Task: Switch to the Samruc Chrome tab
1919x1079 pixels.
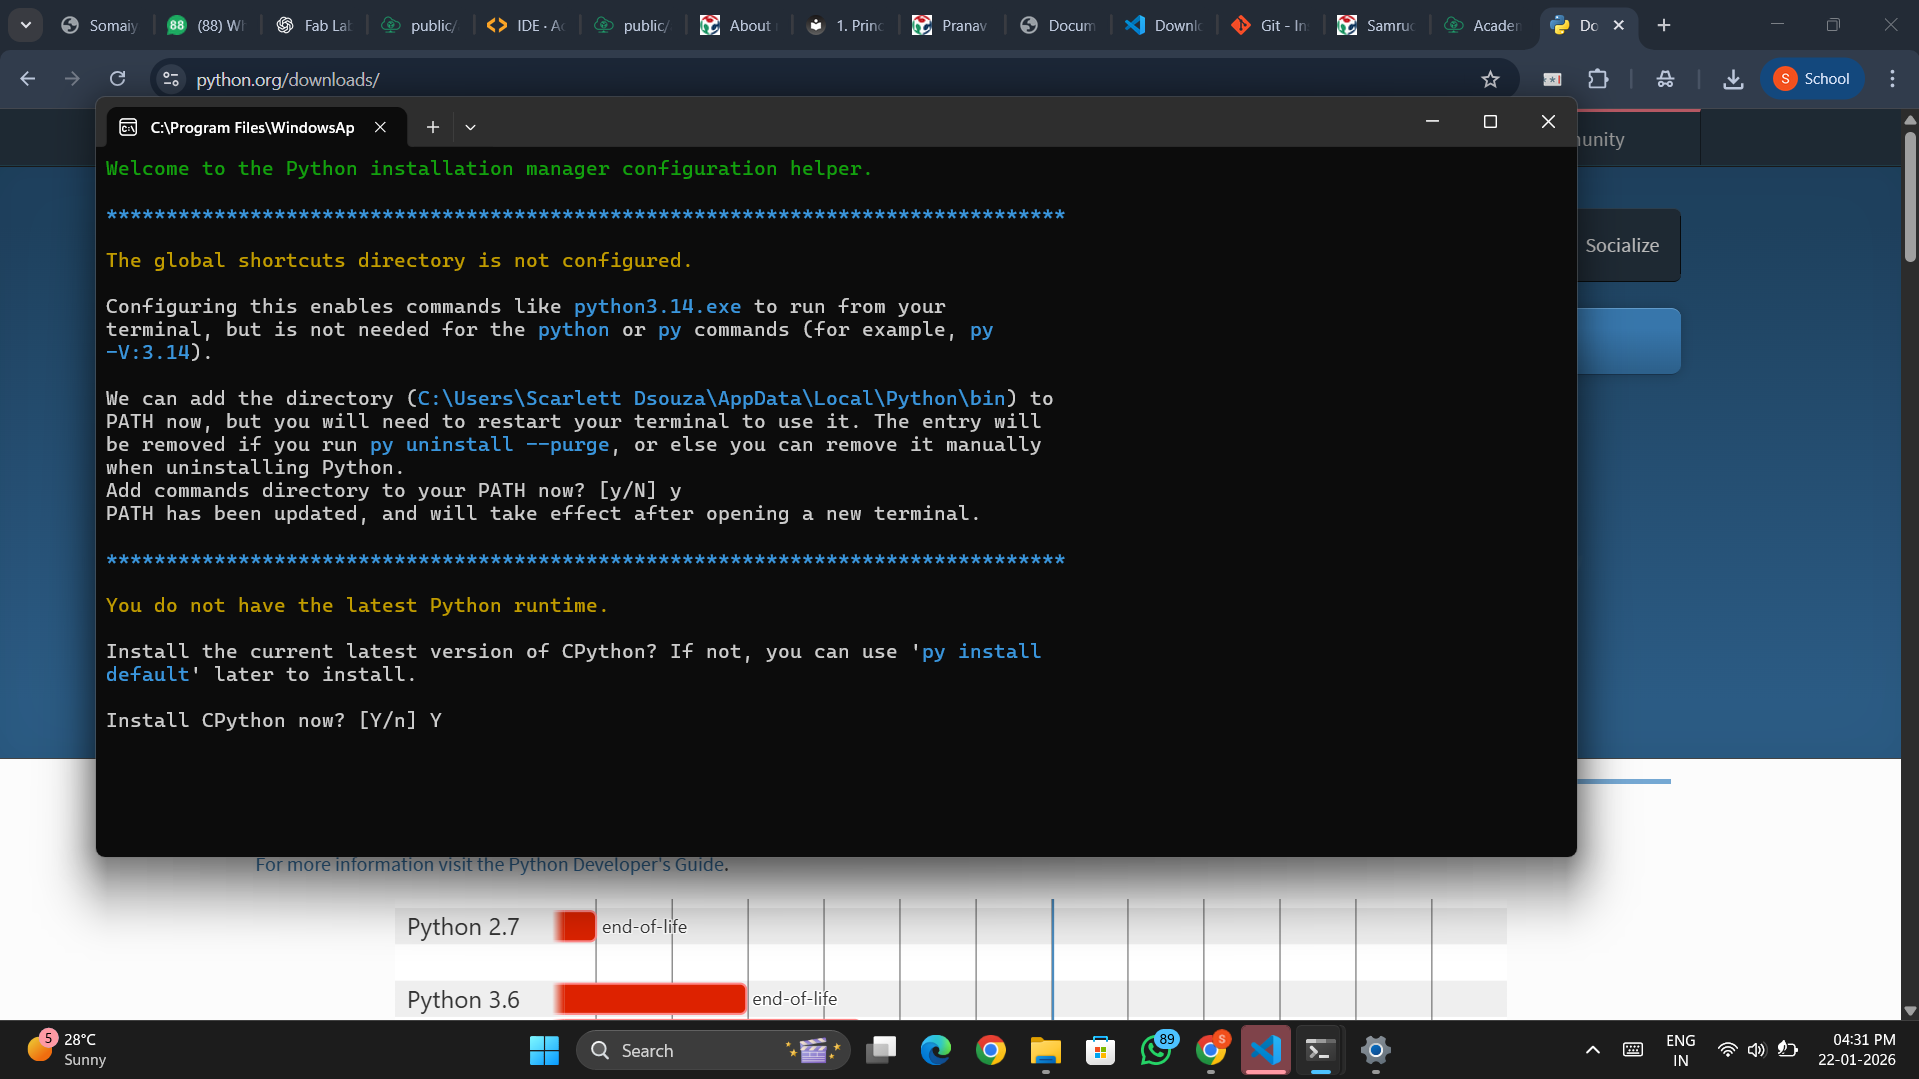Action: tap(1376, 25)
